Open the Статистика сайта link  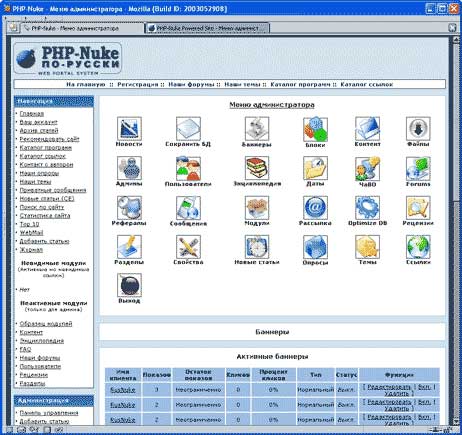[x=45, y=216]
